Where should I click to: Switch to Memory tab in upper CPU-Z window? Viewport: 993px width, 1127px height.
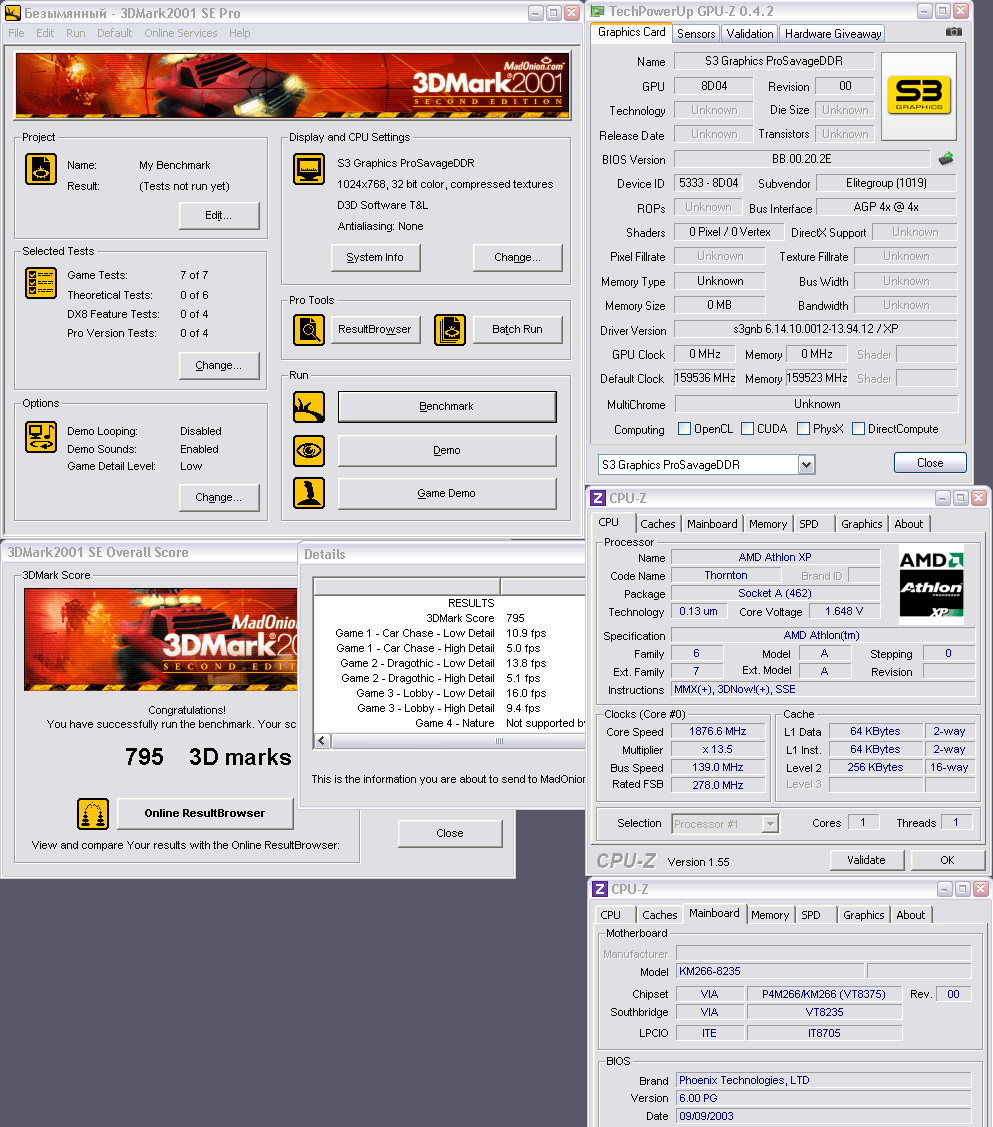click(767, 524)
